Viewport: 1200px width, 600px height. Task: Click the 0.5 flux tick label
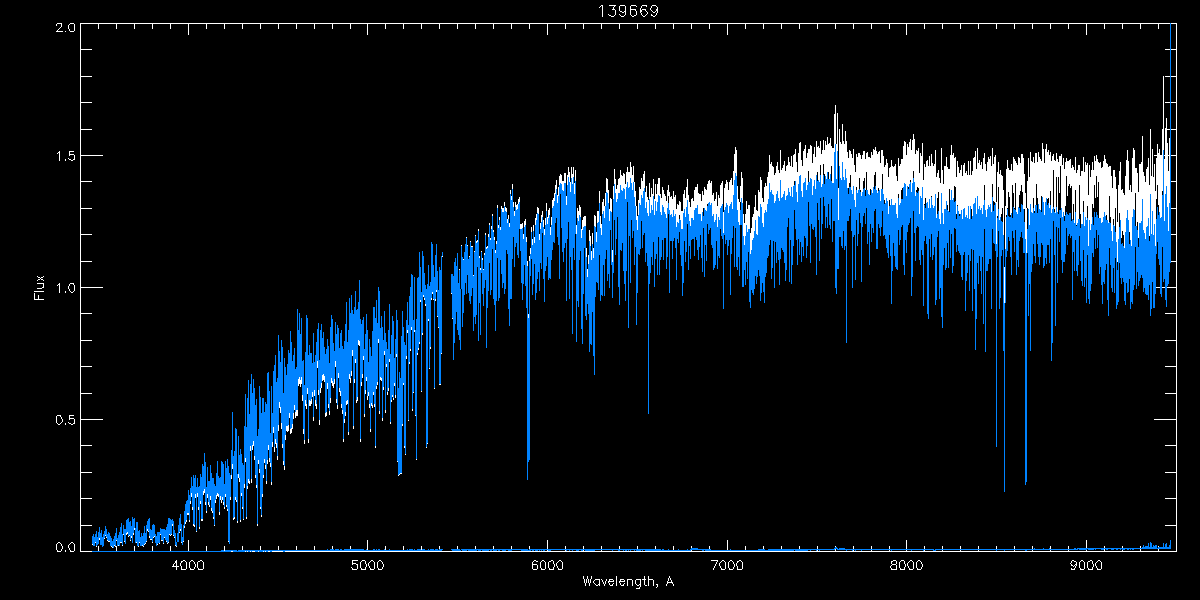click(64, 419)
